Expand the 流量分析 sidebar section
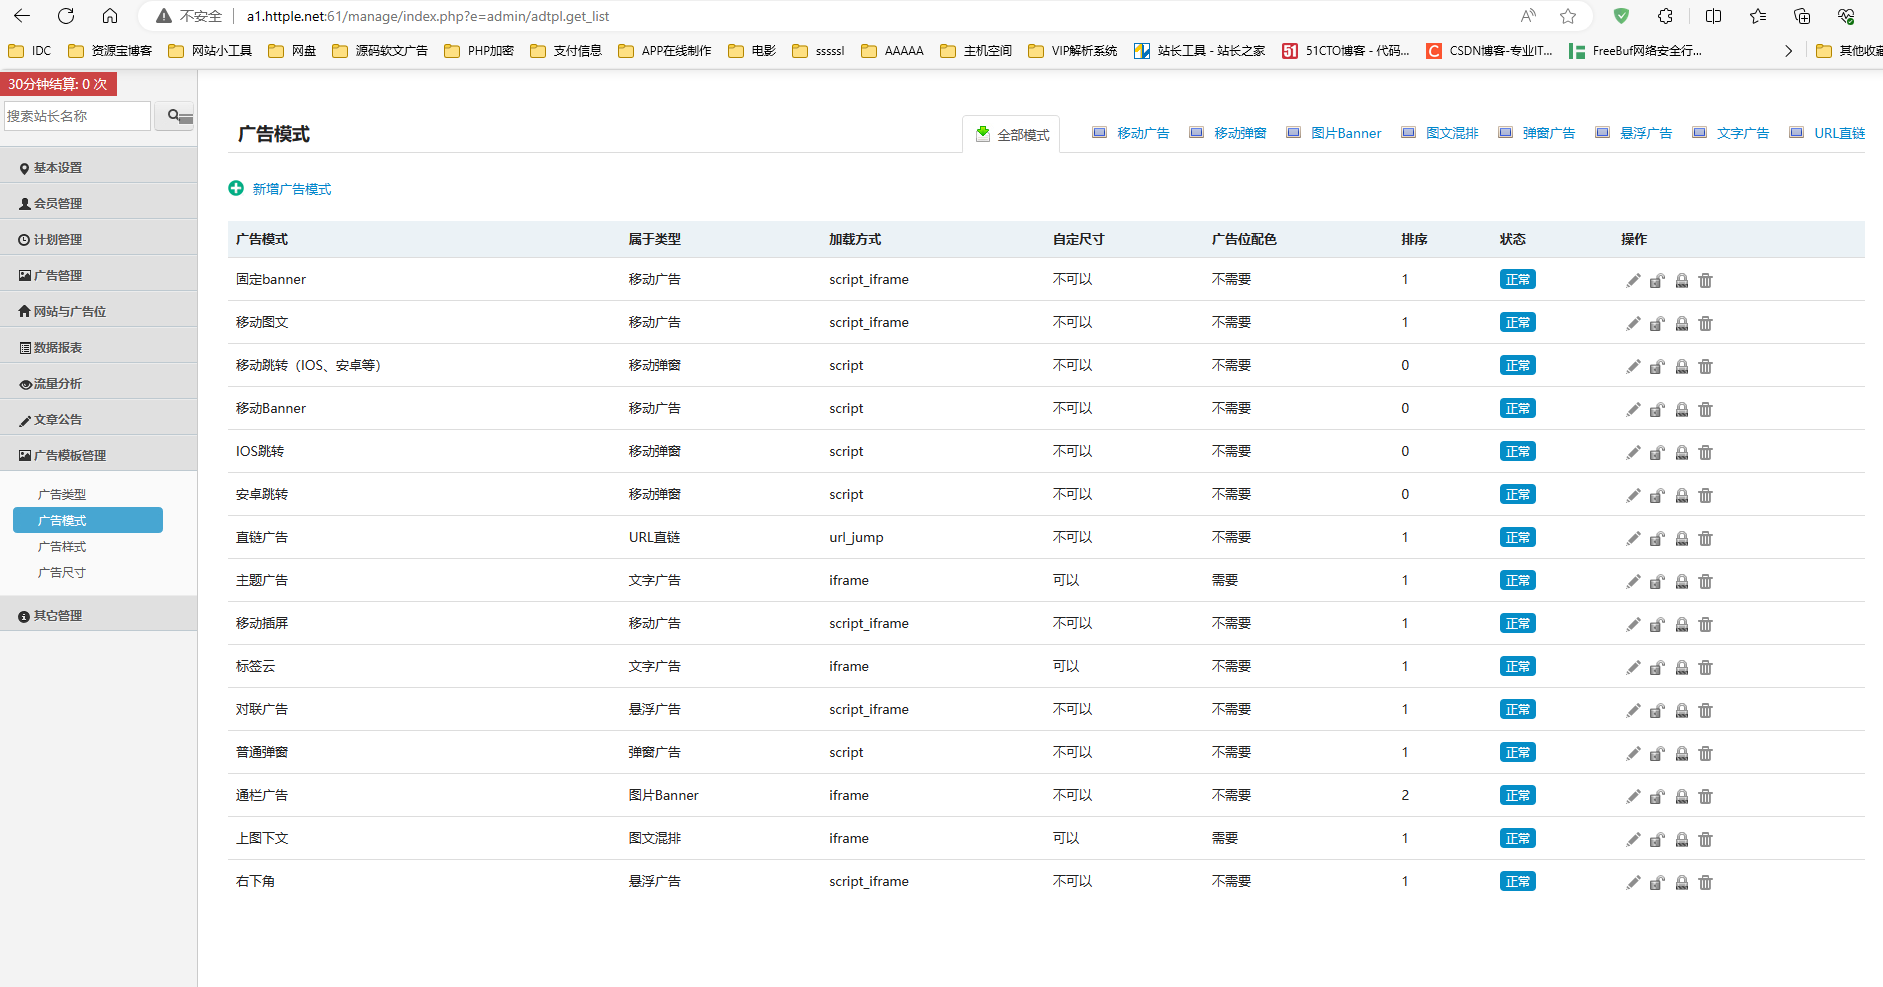Viewport: 1883px width, 987px height. [98, 383]
